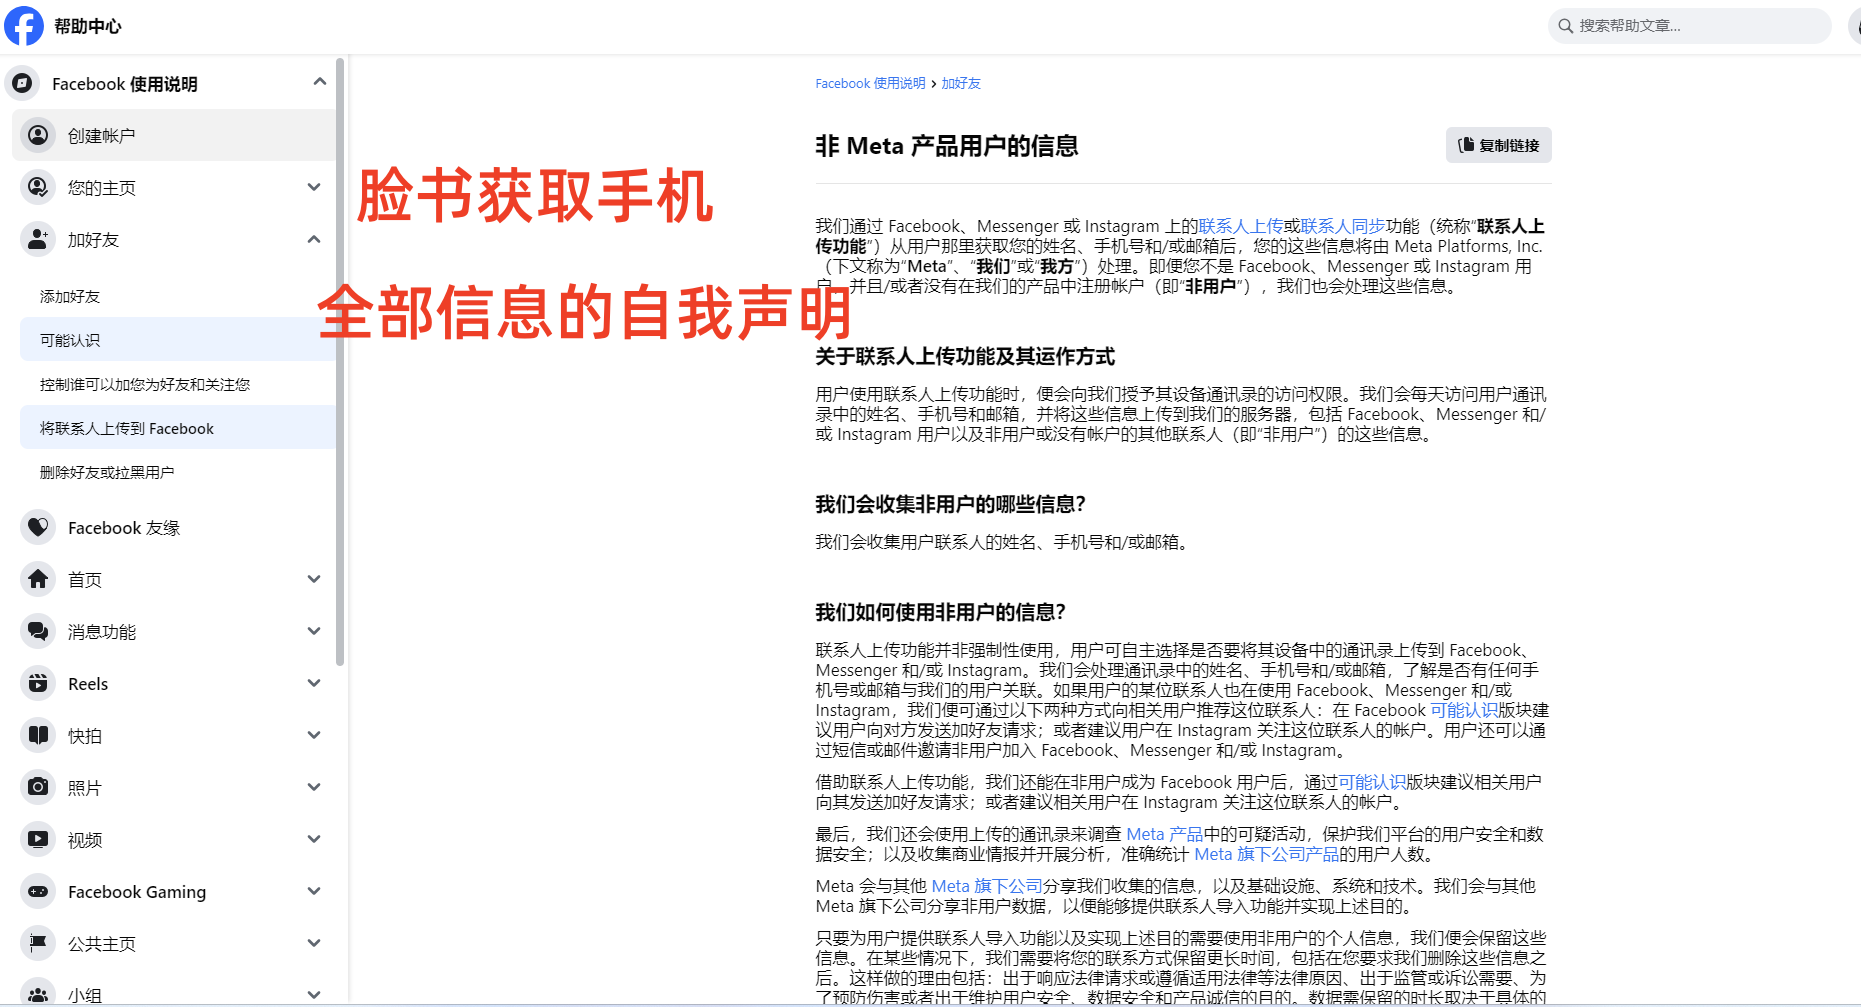Click the 我们会收集非用户的哪些信息? heading
This screenshot has width=1861, height=1007.
tap(950, 505)
